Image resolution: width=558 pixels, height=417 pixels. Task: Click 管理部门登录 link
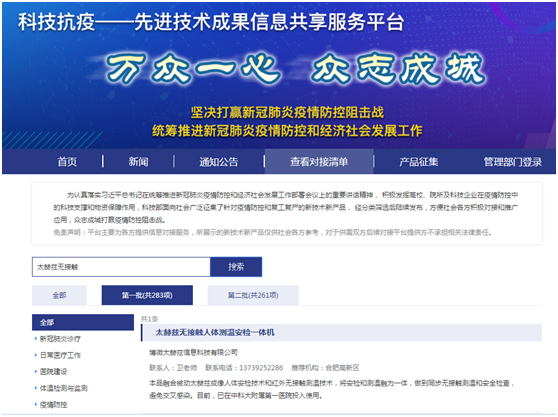[512, 162]
